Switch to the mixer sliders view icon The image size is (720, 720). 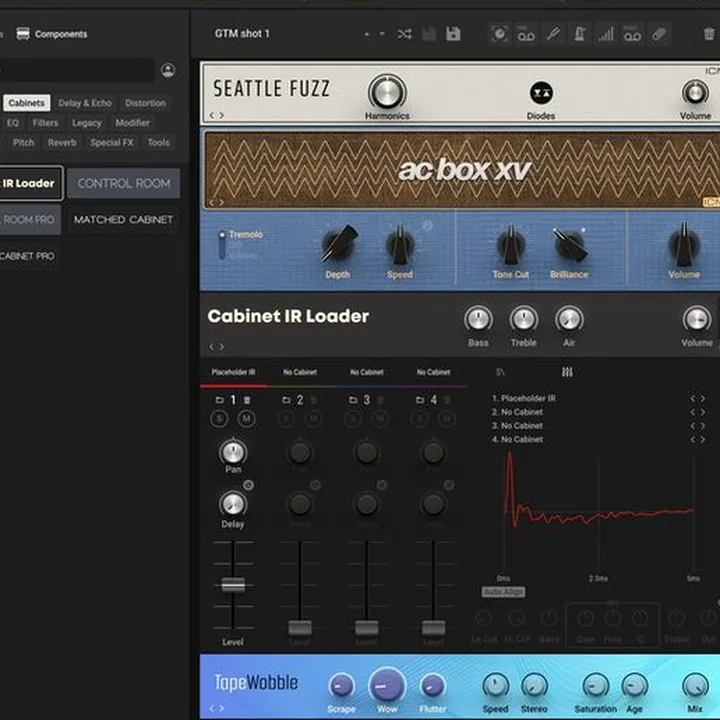(567, 372)
